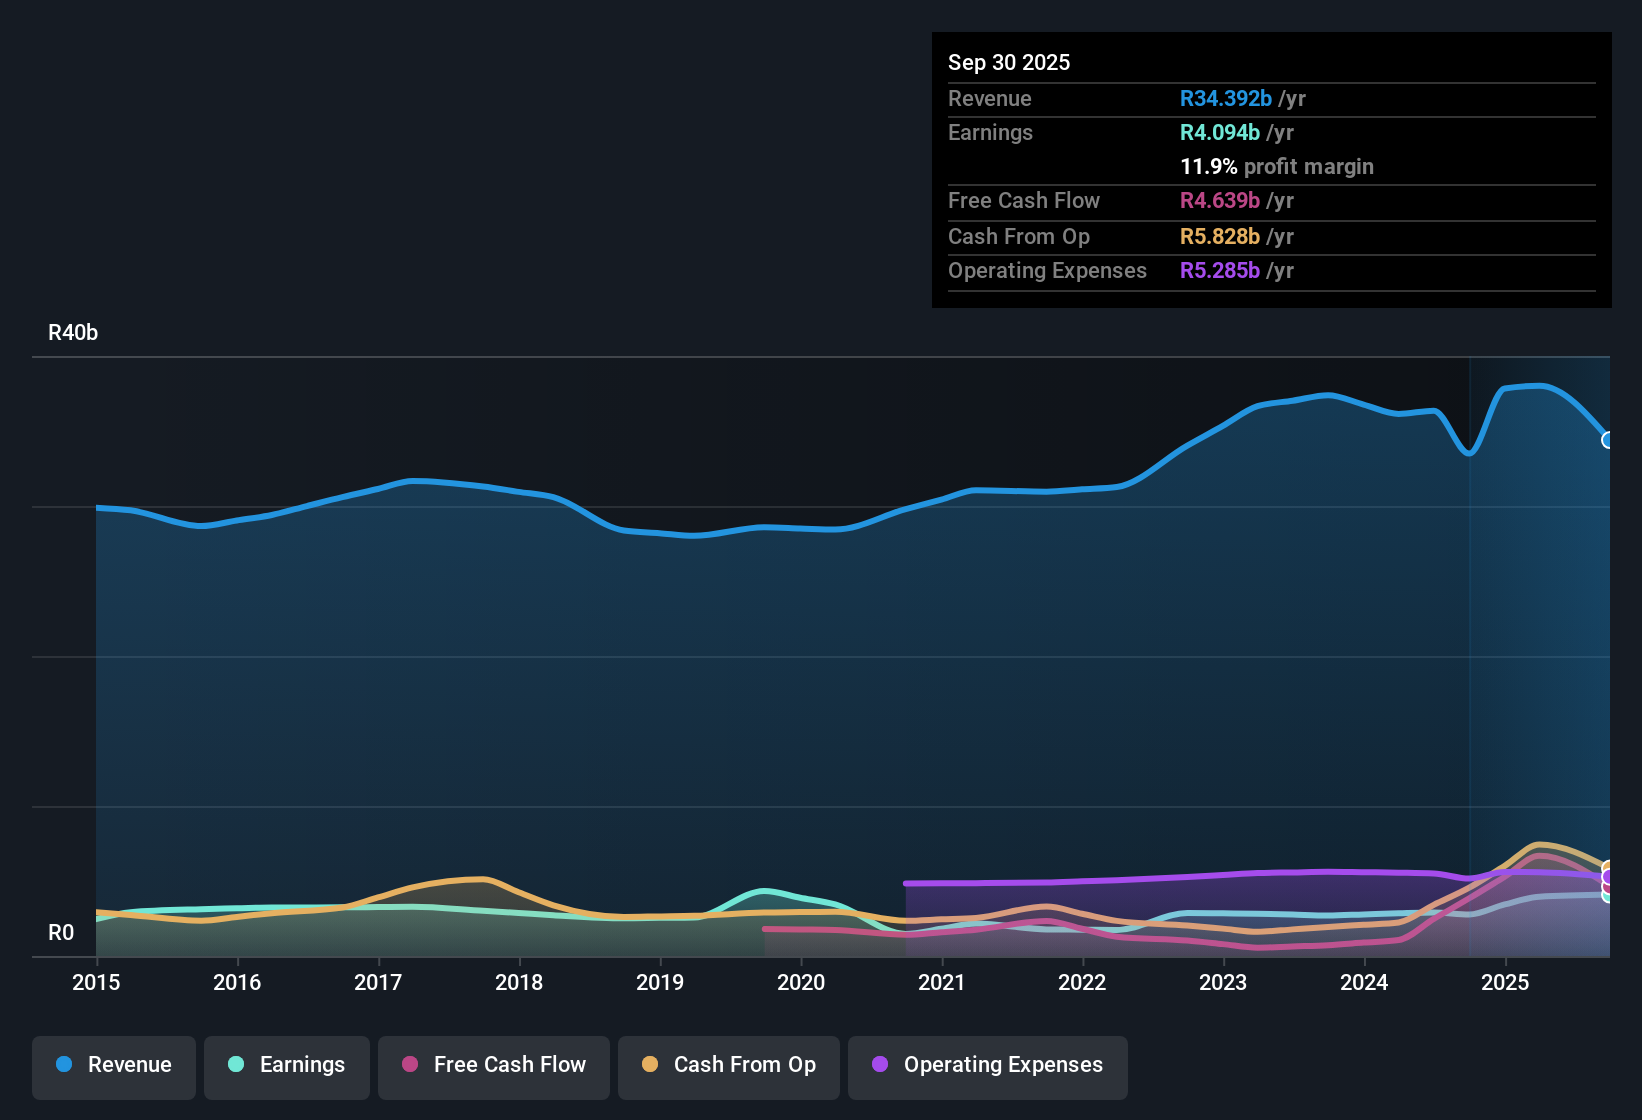Toggle the Revenue series visibility
The height and width of the screenshot is (1120, 1642).
click(113, 1065)
